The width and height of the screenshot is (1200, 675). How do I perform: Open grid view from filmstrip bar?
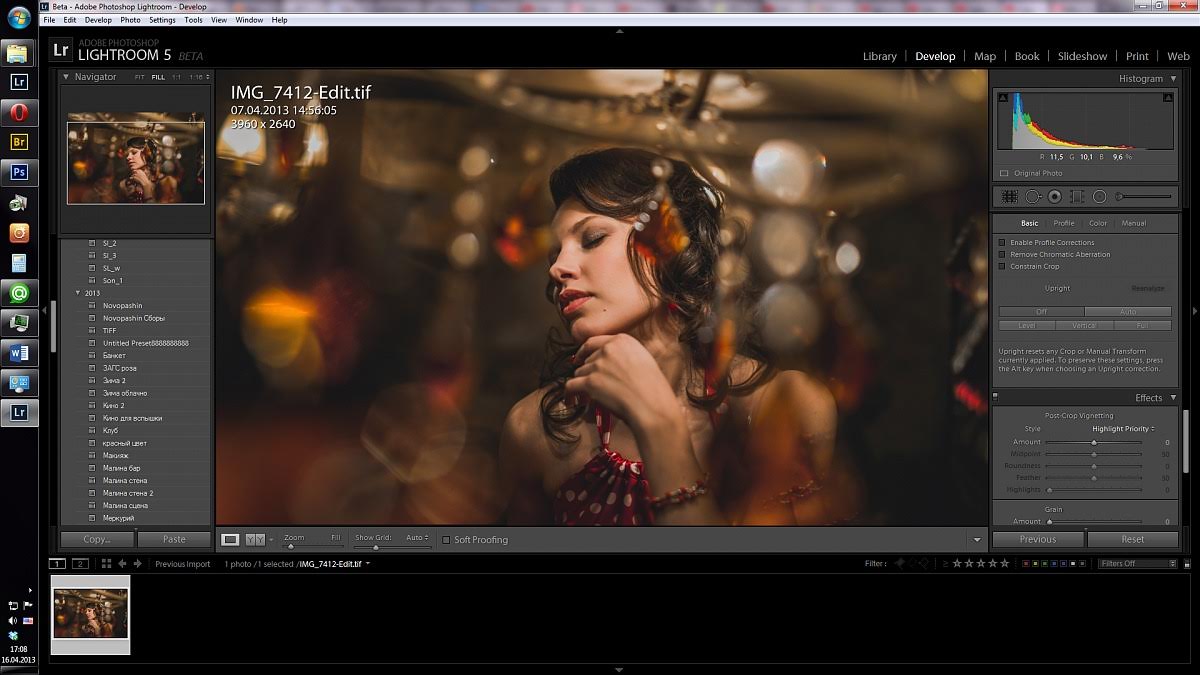click(x=106, y=564)
